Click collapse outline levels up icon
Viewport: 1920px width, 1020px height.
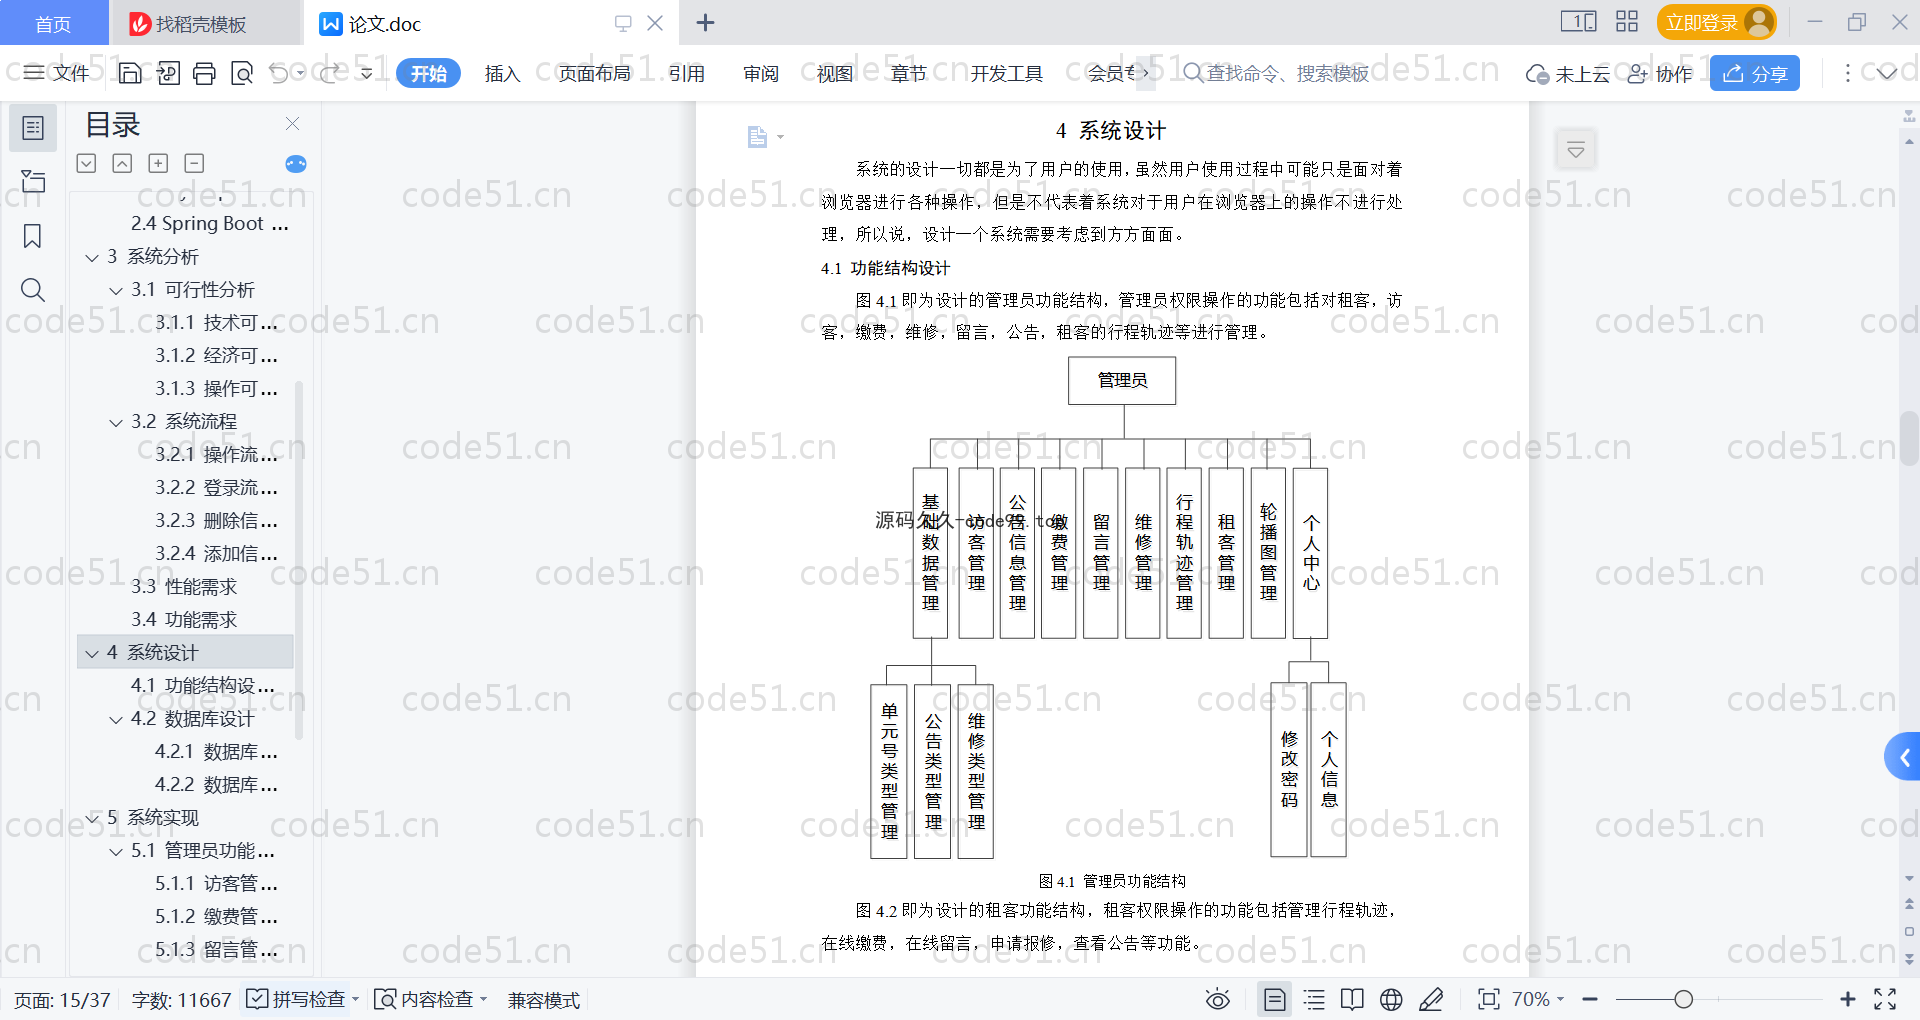click(122, 163)
